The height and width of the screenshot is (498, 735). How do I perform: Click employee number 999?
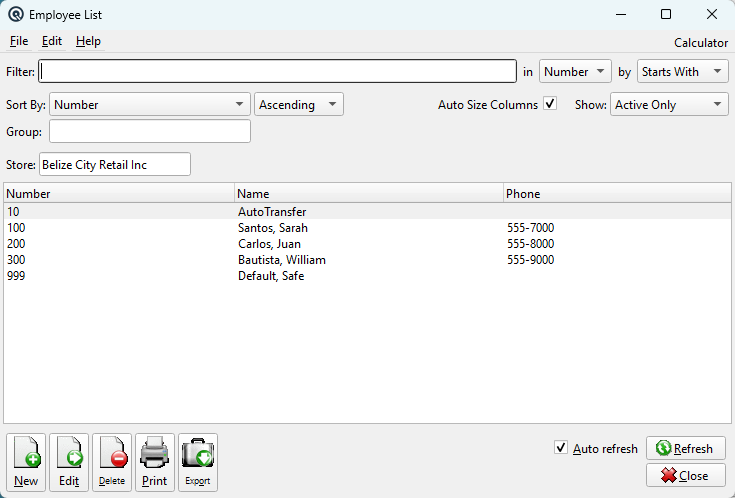pyautogui.click(x=16, y=276)
